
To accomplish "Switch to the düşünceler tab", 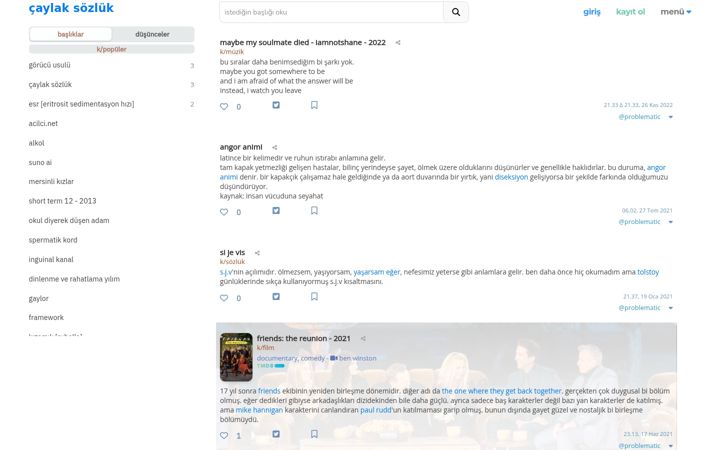I will 152,34.
